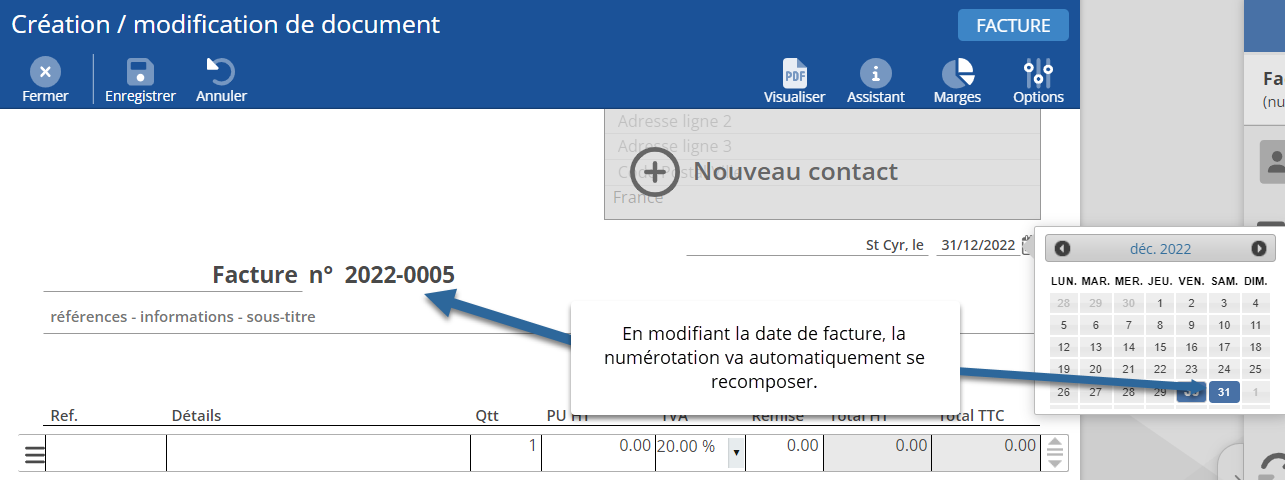Viewport: 1285px width, 480px height.
Task: Click the hamburger menu on the invoice line
Action: click(35, 454)
